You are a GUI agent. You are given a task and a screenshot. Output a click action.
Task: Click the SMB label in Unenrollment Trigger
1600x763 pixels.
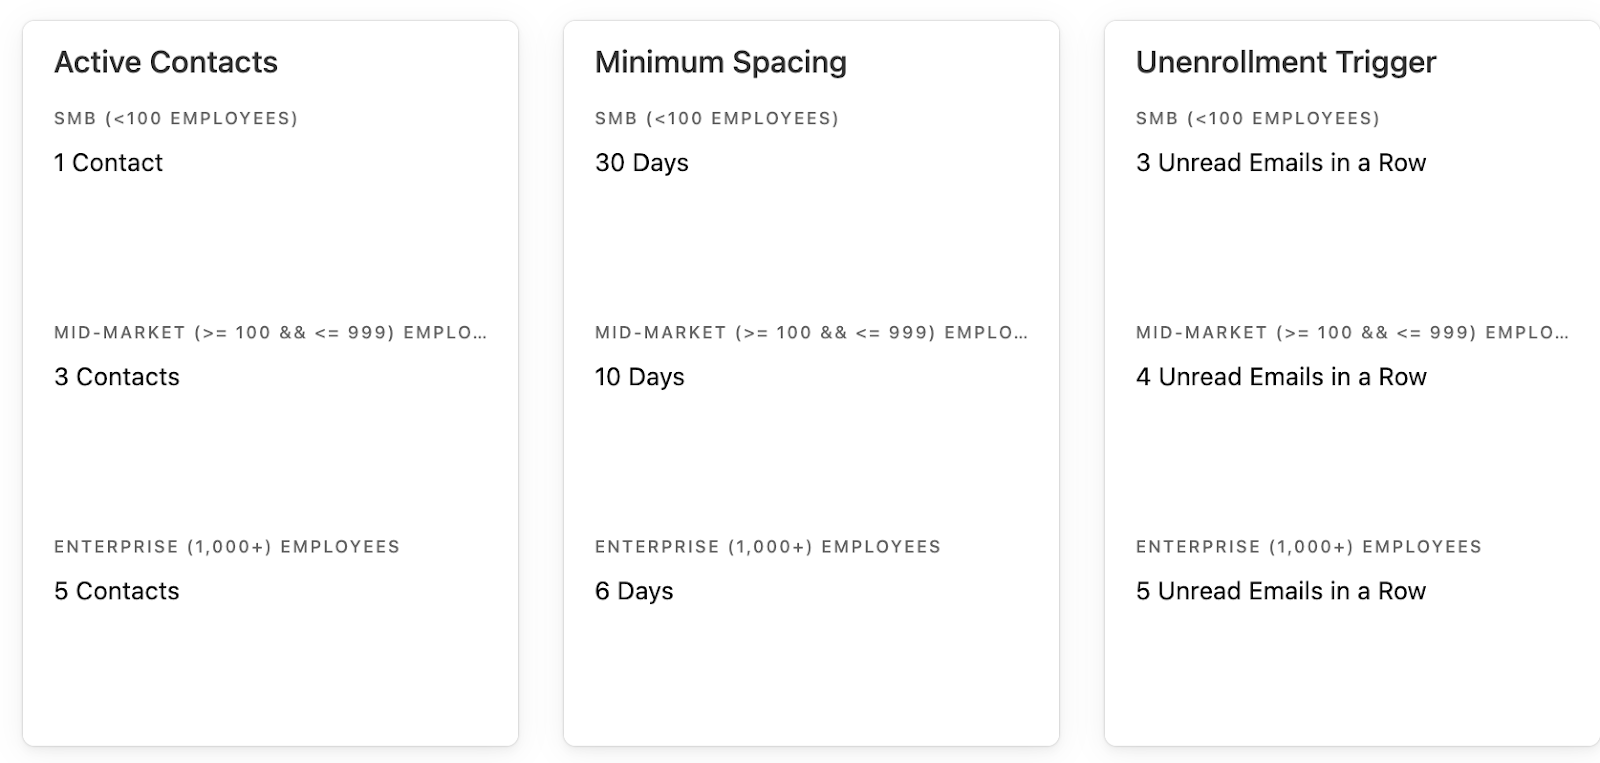tap(1258, 119)
